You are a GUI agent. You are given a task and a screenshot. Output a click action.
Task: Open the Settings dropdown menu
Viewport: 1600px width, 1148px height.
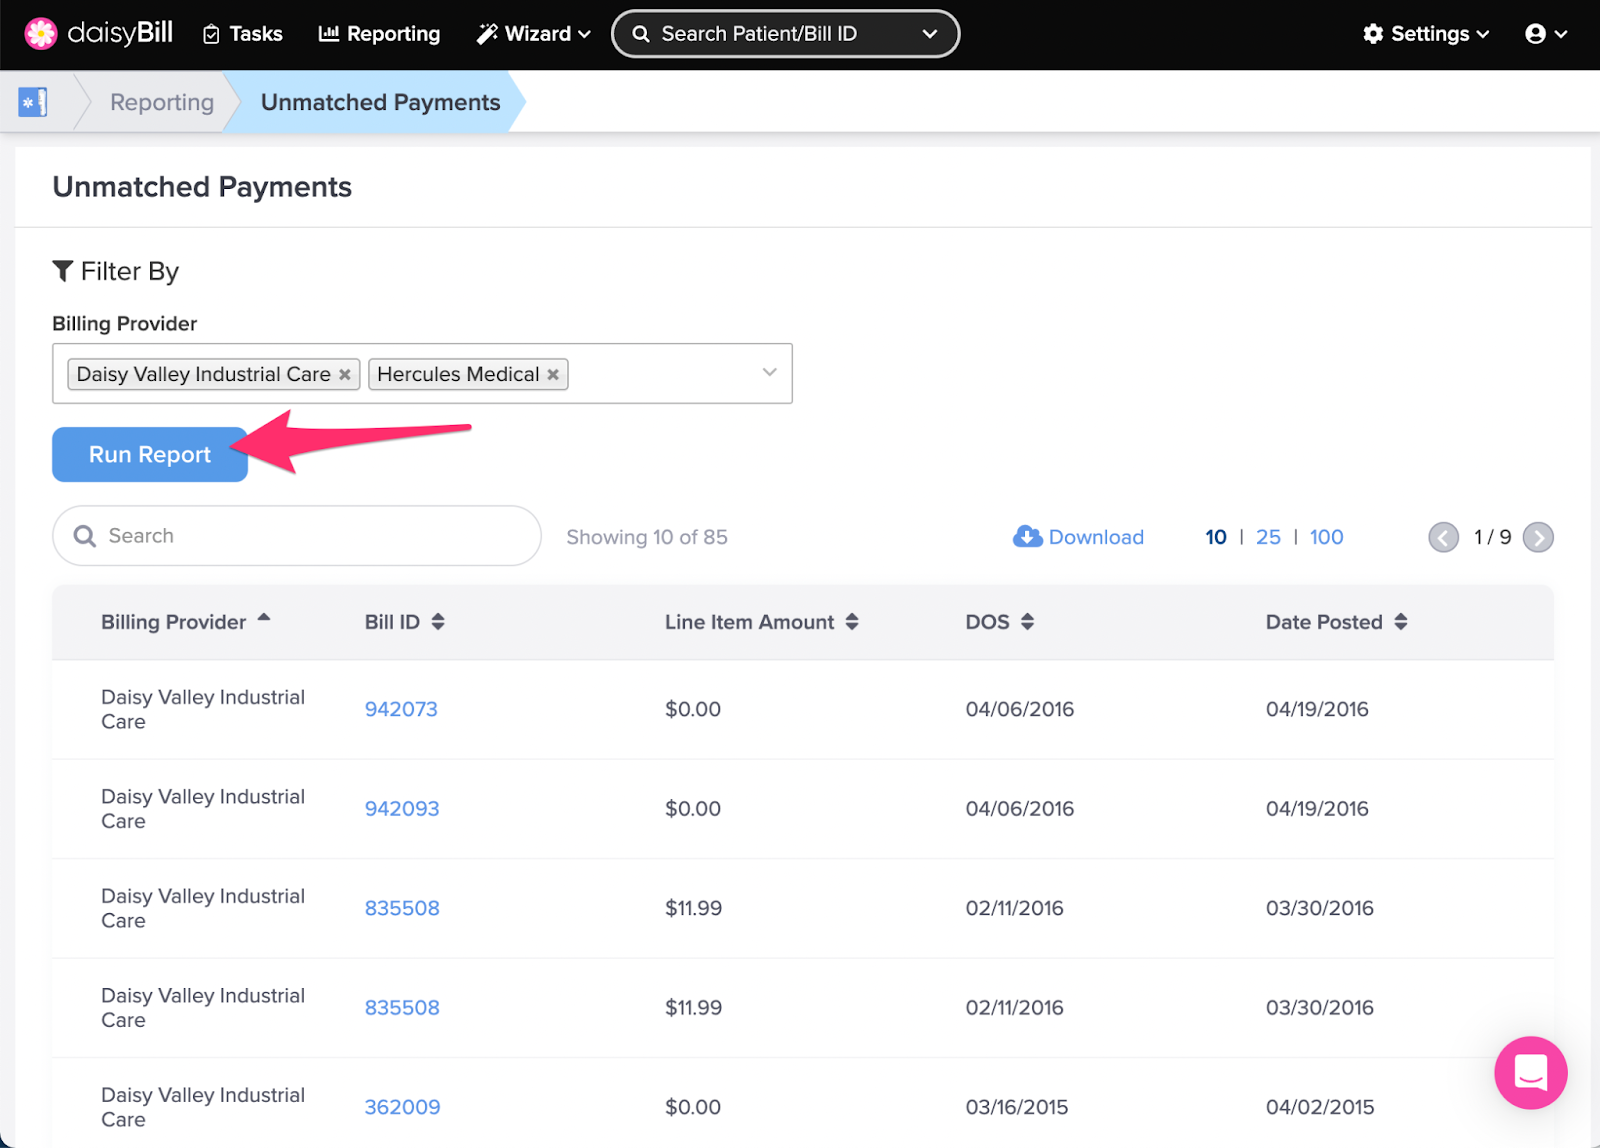(1426, 34)
